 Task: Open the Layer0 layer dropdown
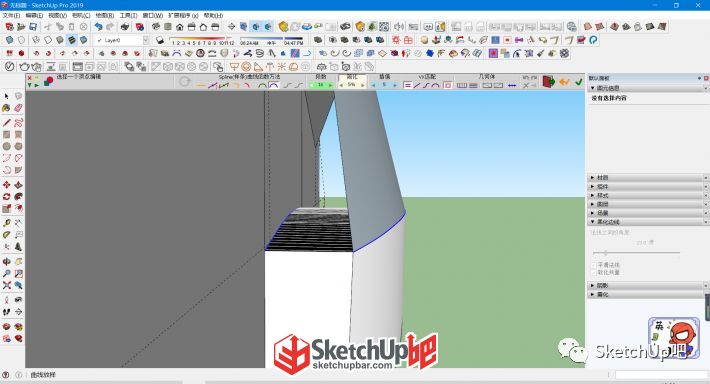point(146,40)
